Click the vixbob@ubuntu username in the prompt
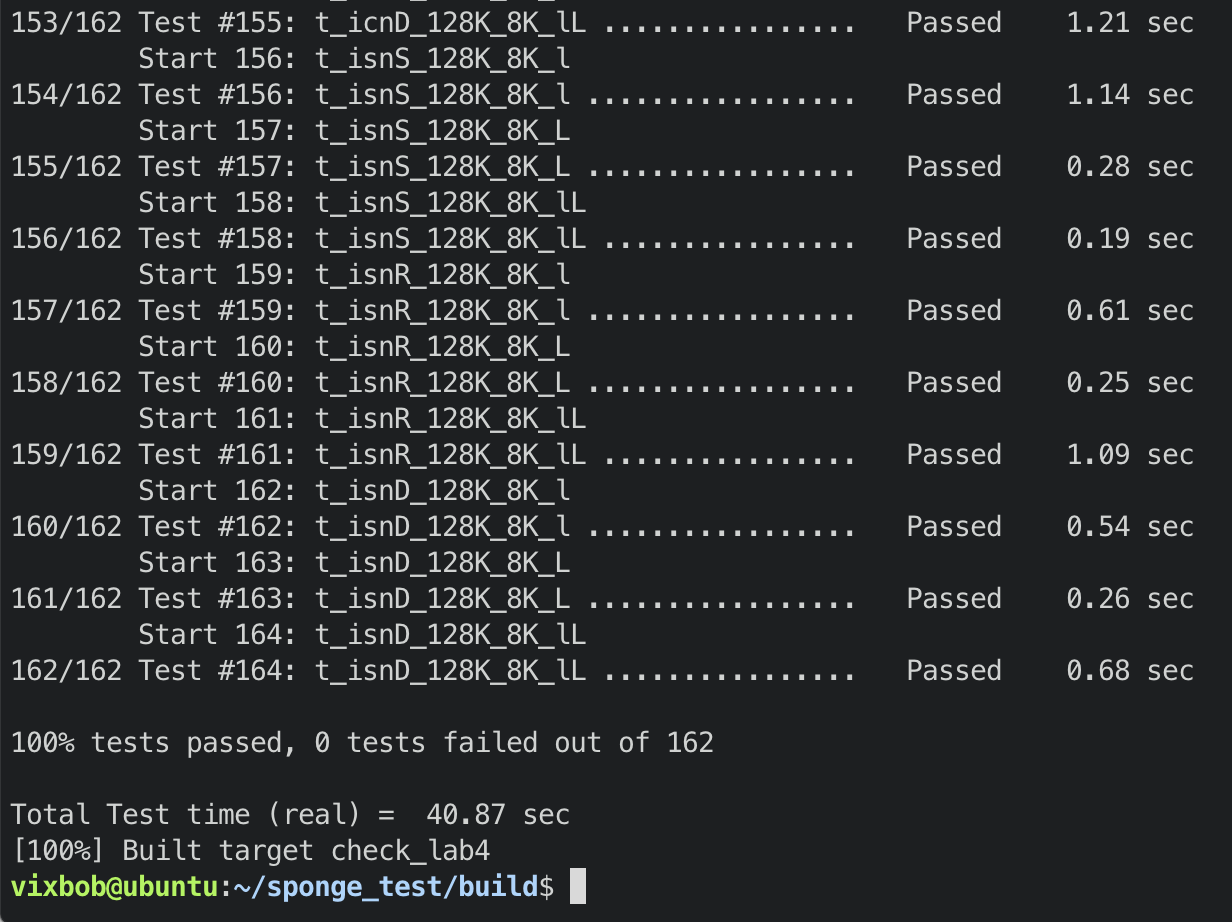 pyautogui.click(x=114, y=887)
